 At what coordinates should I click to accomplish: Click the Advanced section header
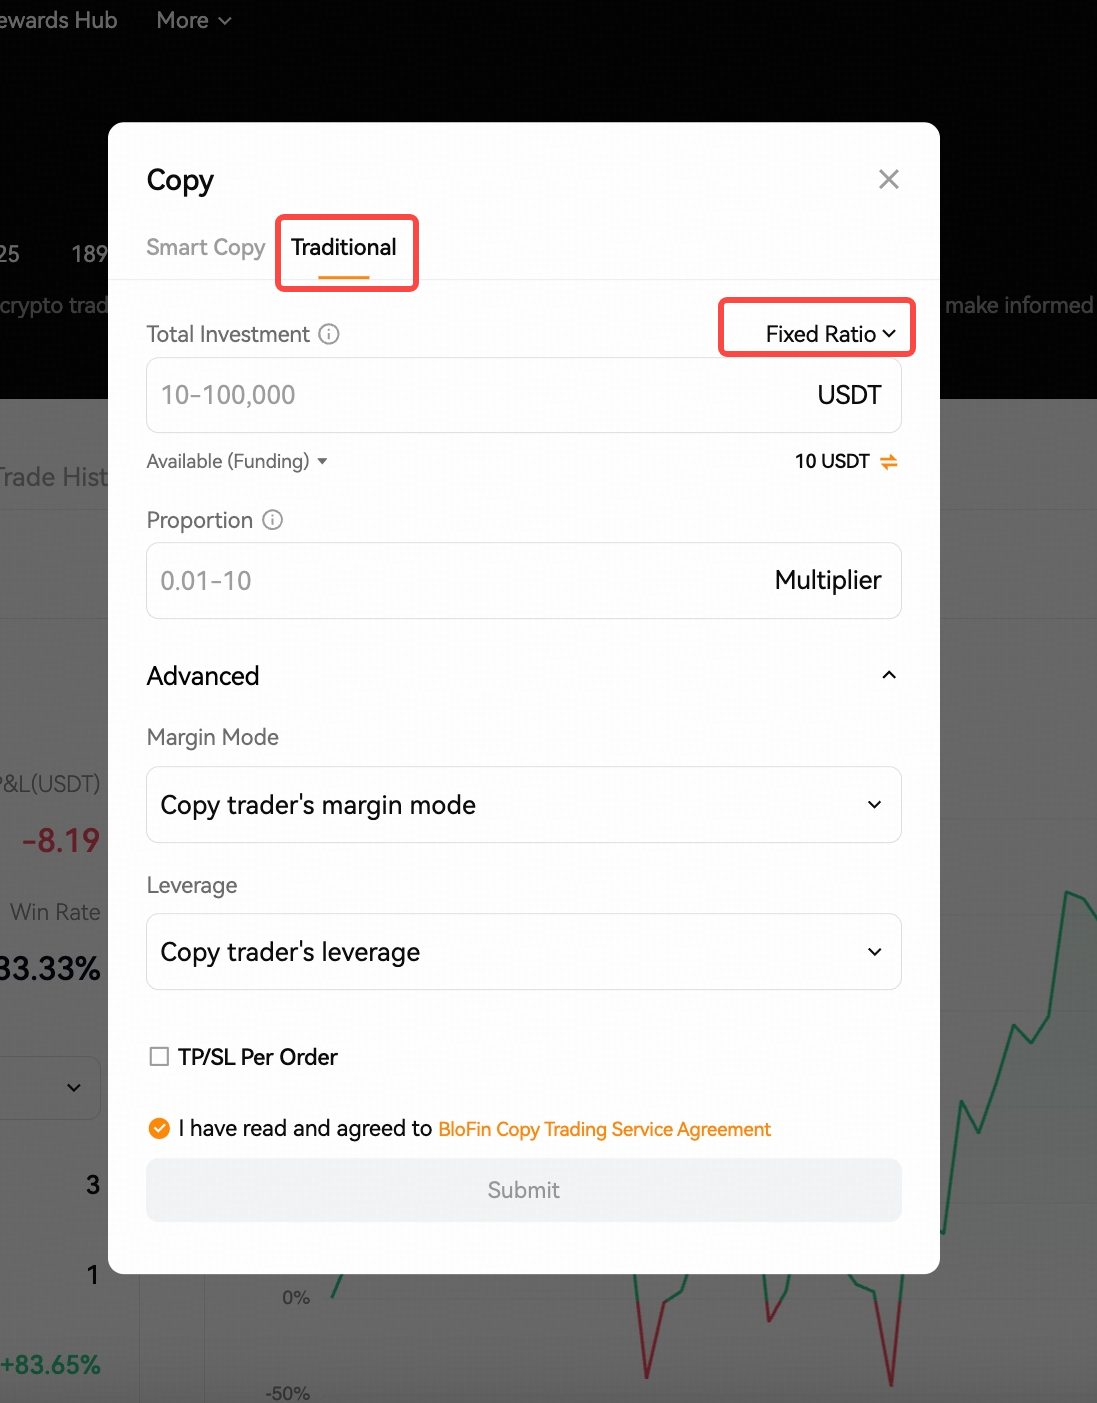[203, 676]
